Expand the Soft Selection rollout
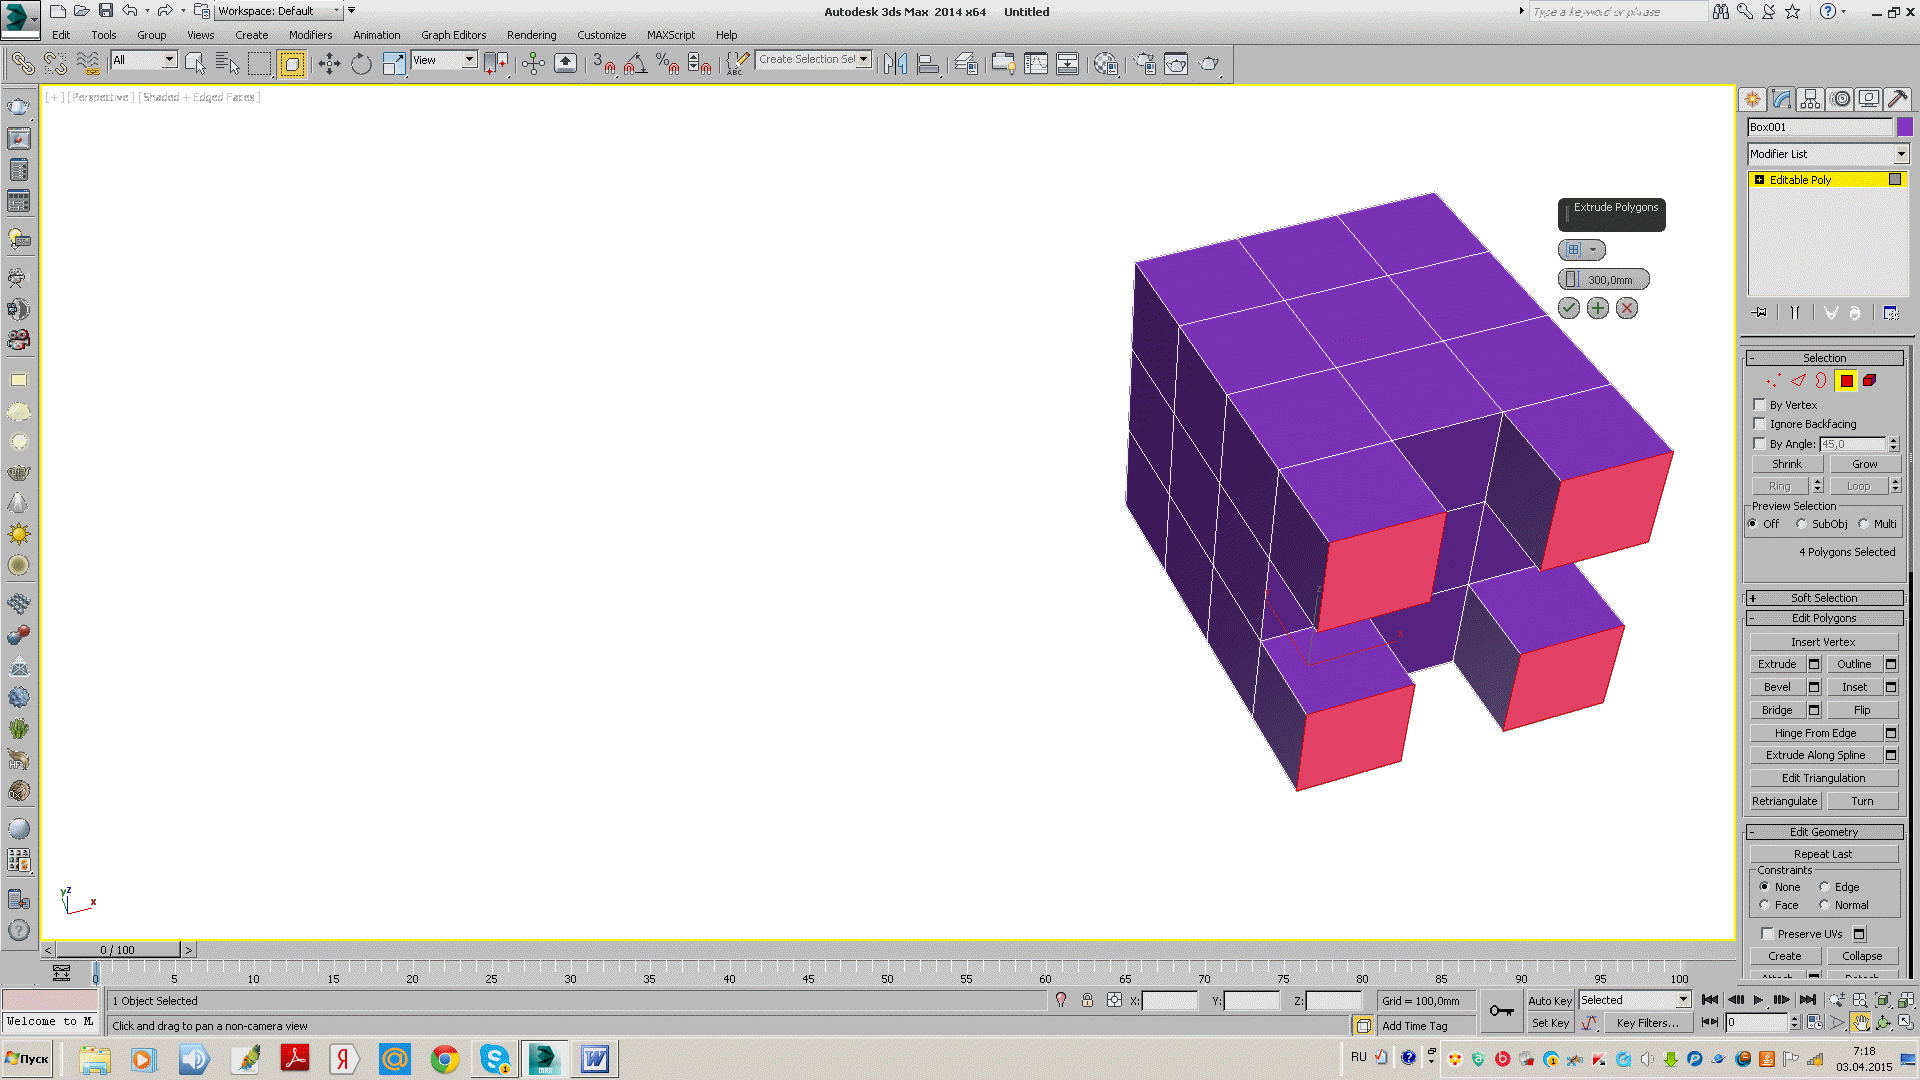The width and height of the screenshot is (1920, 1080). (1824, 598)
